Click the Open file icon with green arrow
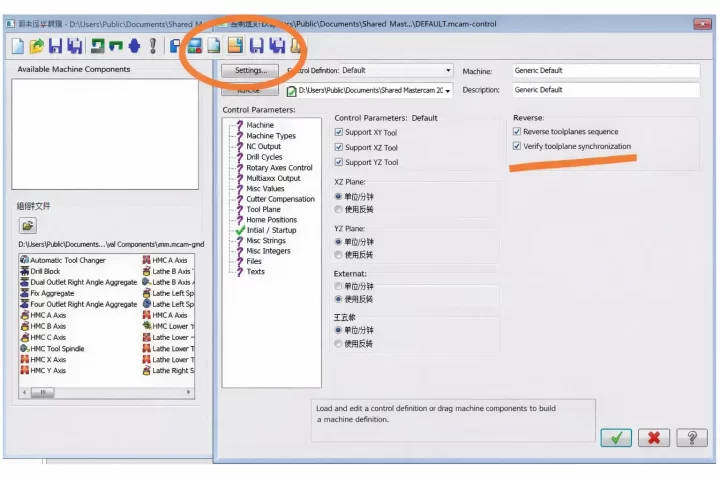This screenshot has width=720, height=480. coord(37,46)
